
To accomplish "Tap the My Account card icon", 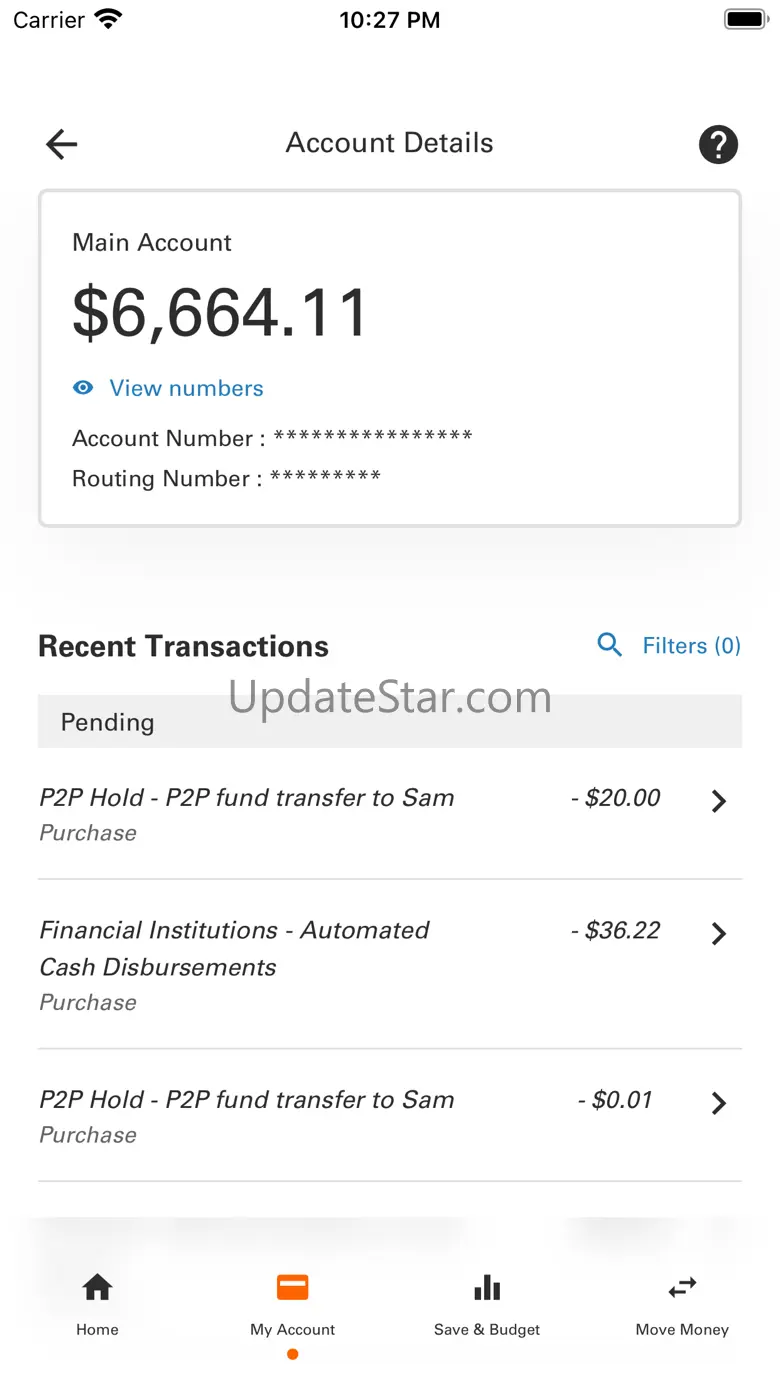I will coord(292,1287).
